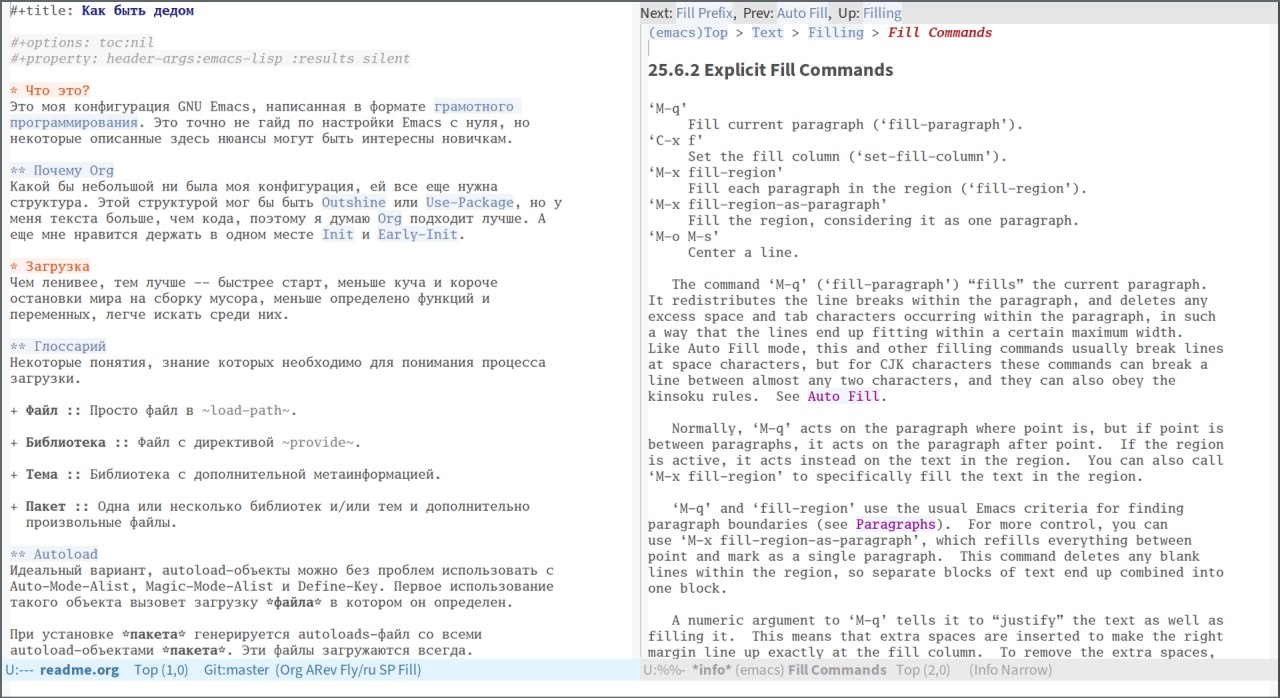Click the #+title 'Как быть дедом' line
This screenshot has height=698, width=1280.
coord(102,11)
